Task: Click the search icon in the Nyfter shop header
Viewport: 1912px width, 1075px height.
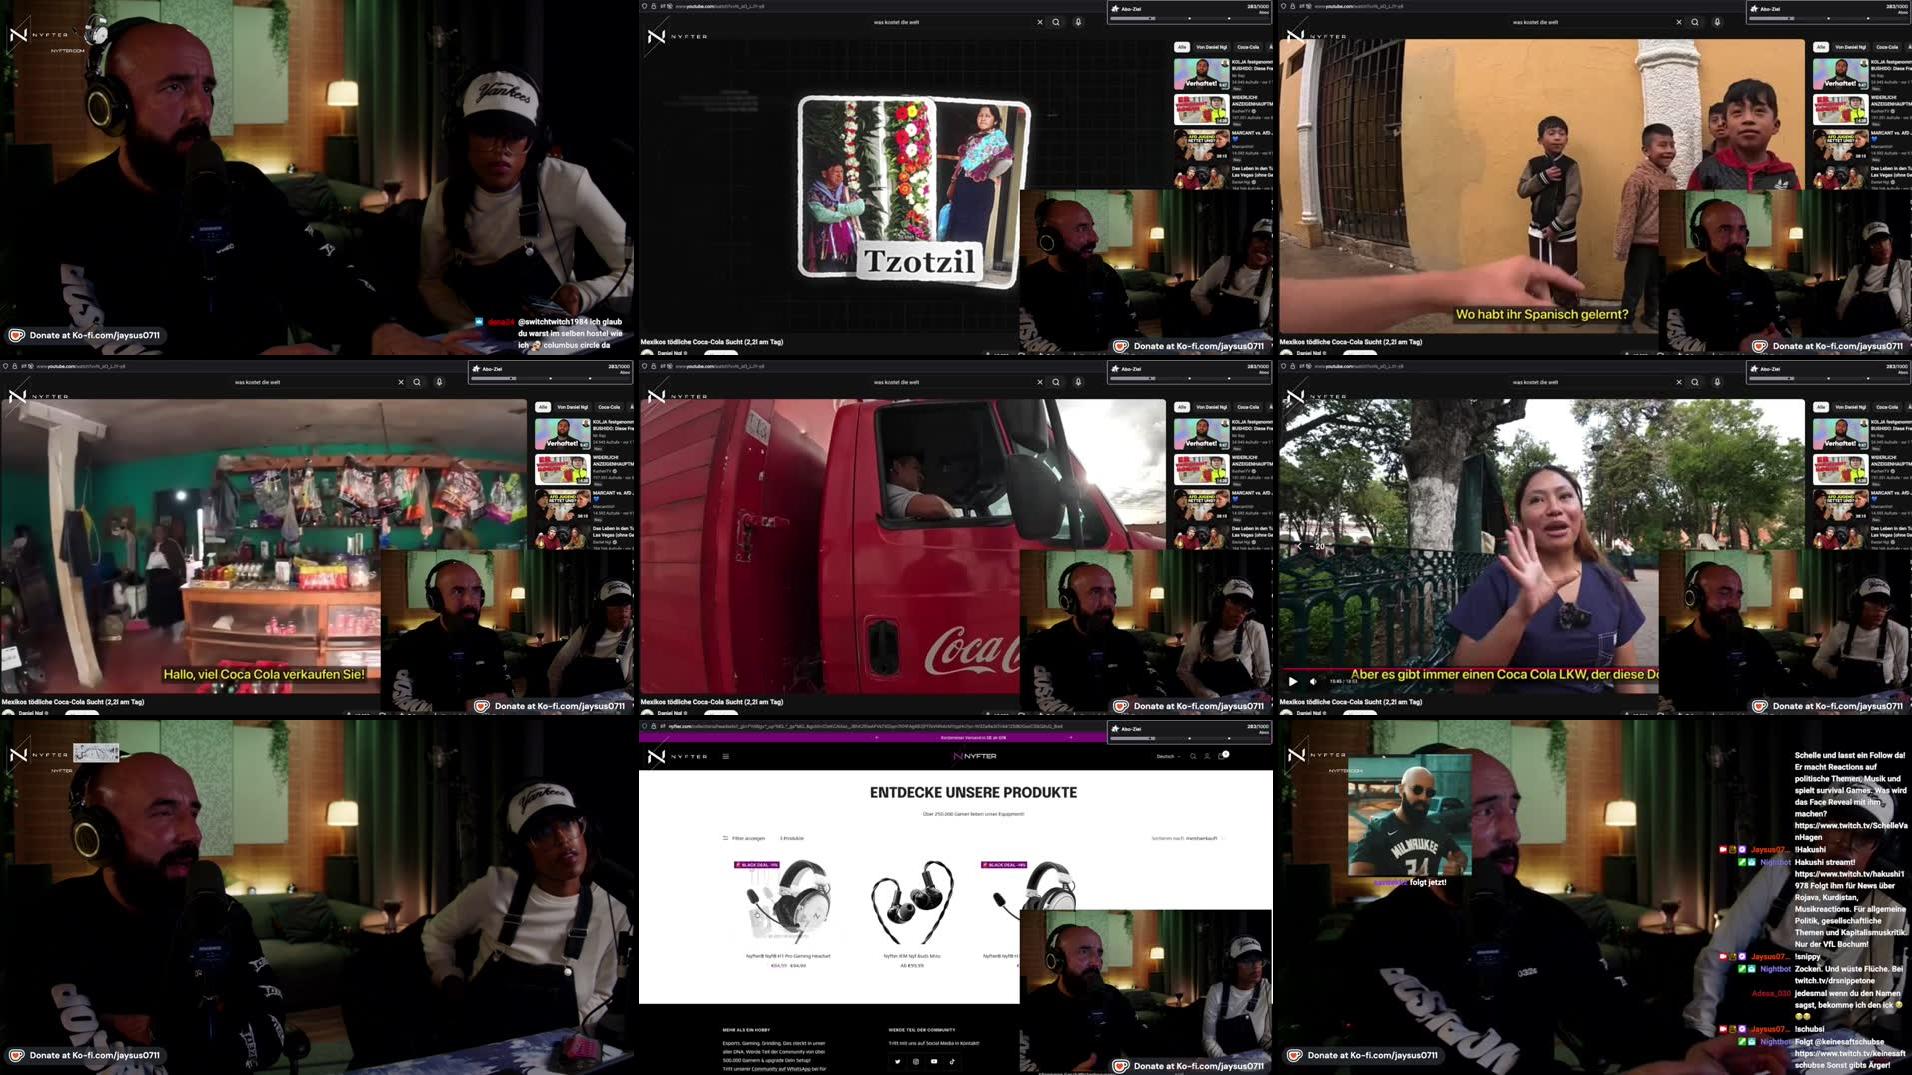Action: point(1192,757)
